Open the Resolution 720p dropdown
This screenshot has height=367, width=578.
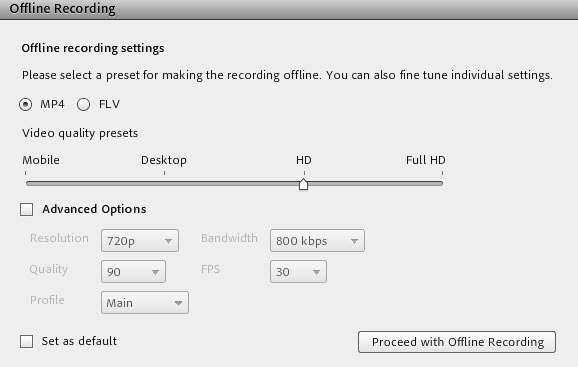[140, 241]
